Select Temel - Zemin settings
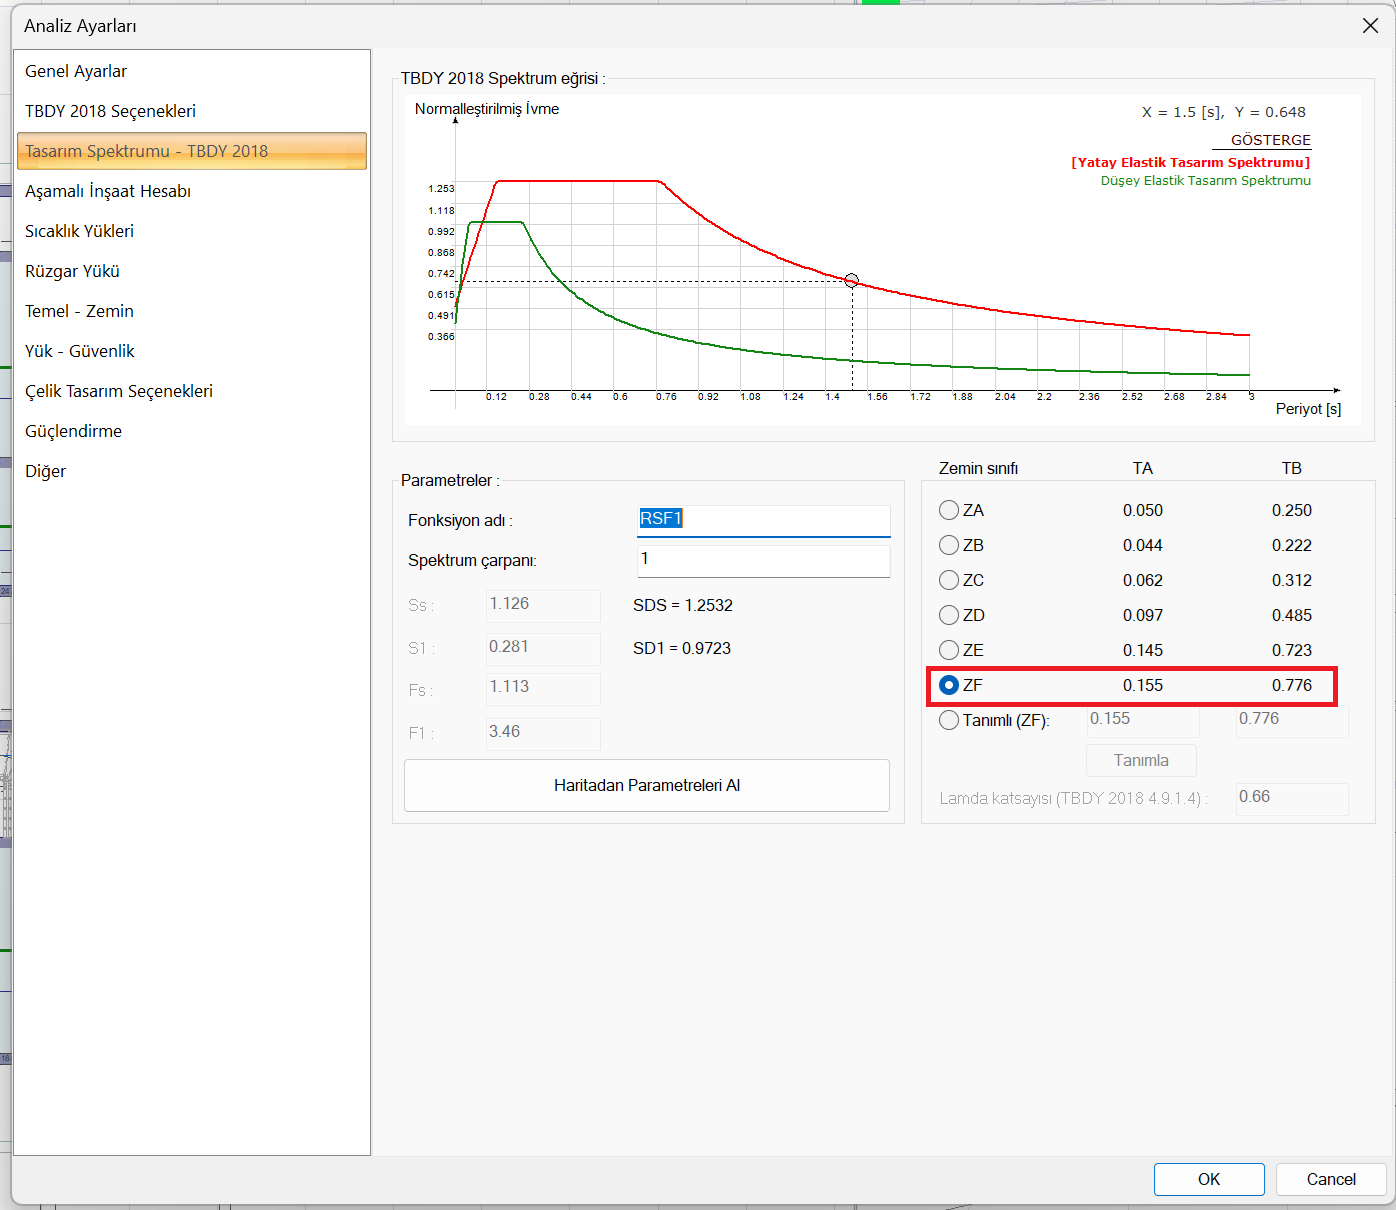The image size is (1396, 1210). (79, 311)
